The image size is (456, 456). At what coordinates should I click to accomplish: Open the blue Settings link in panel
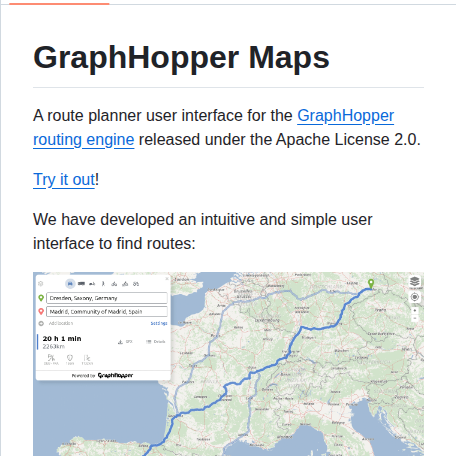tap(159, 323)
